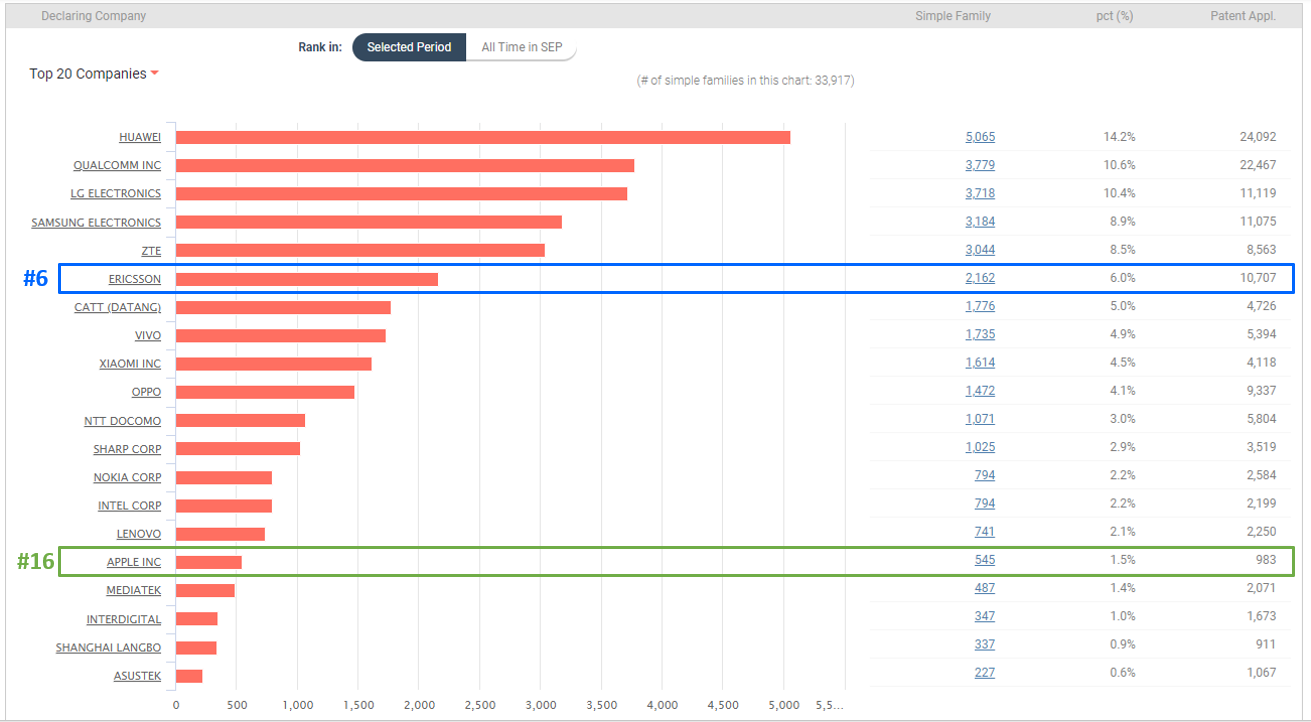This screenshot has height=722, width=1311.
Task: Open the SHANGHAI LANGBO company link
Action: 108,648
